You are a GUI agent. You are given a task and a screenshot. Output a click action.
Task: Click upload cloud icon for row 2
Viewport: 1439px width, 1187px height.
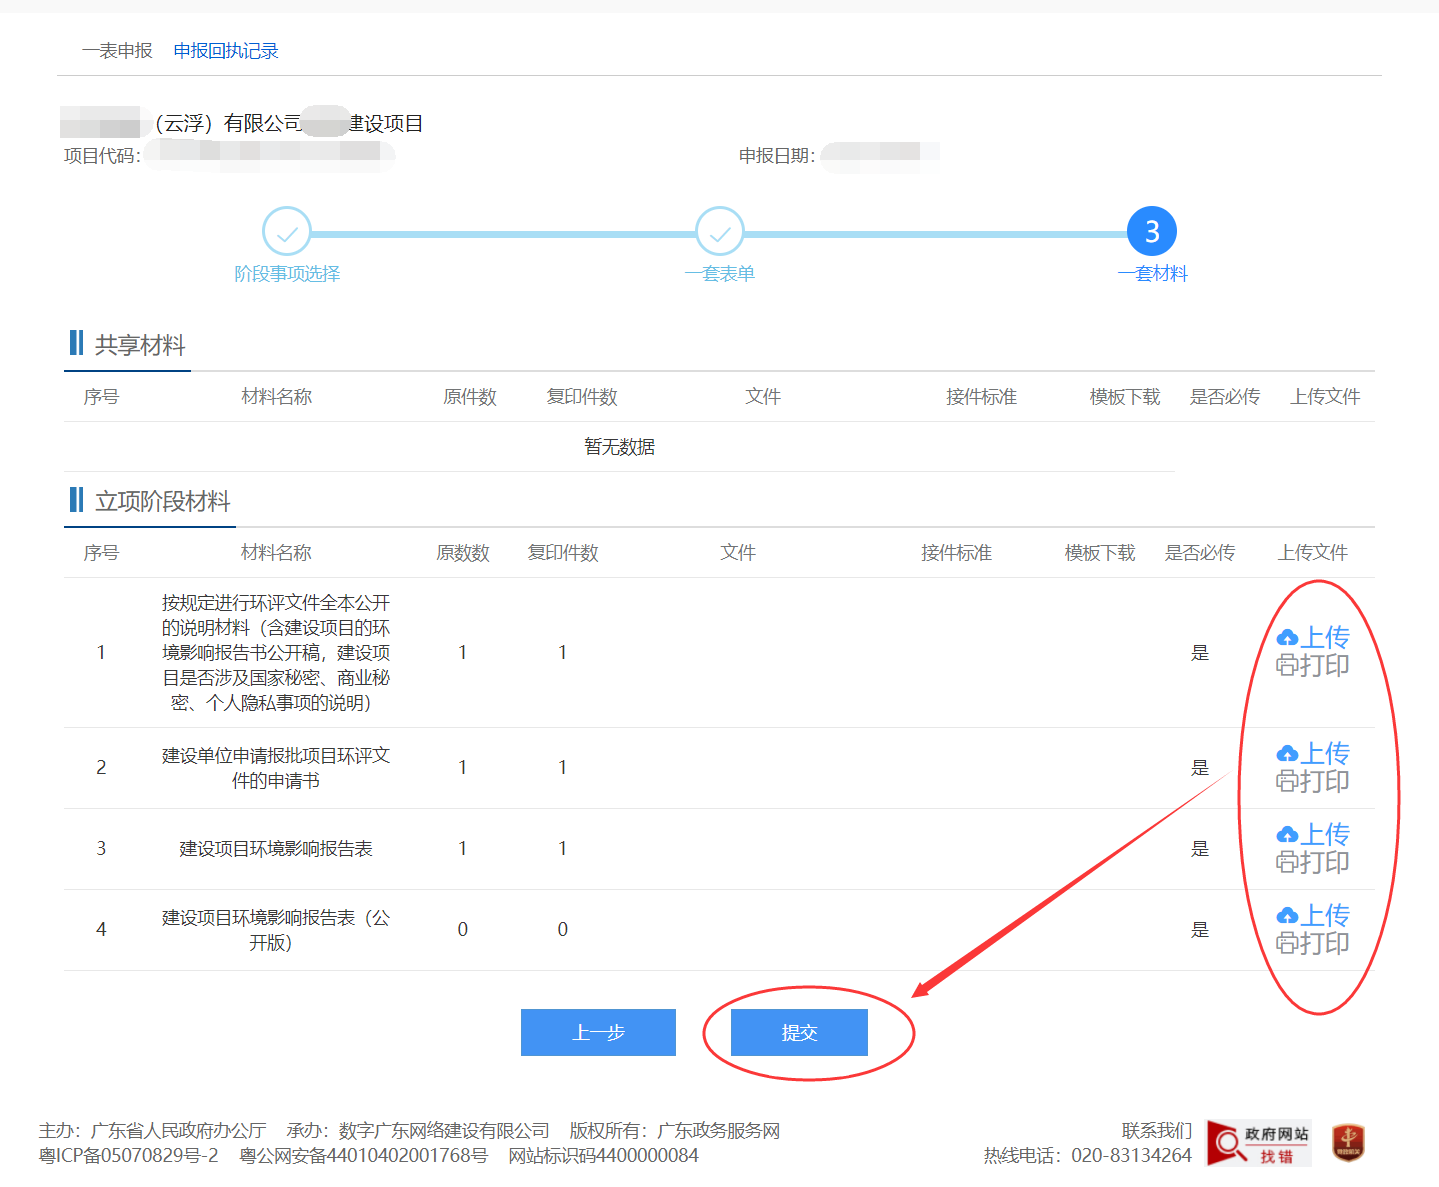point(1288,754)
